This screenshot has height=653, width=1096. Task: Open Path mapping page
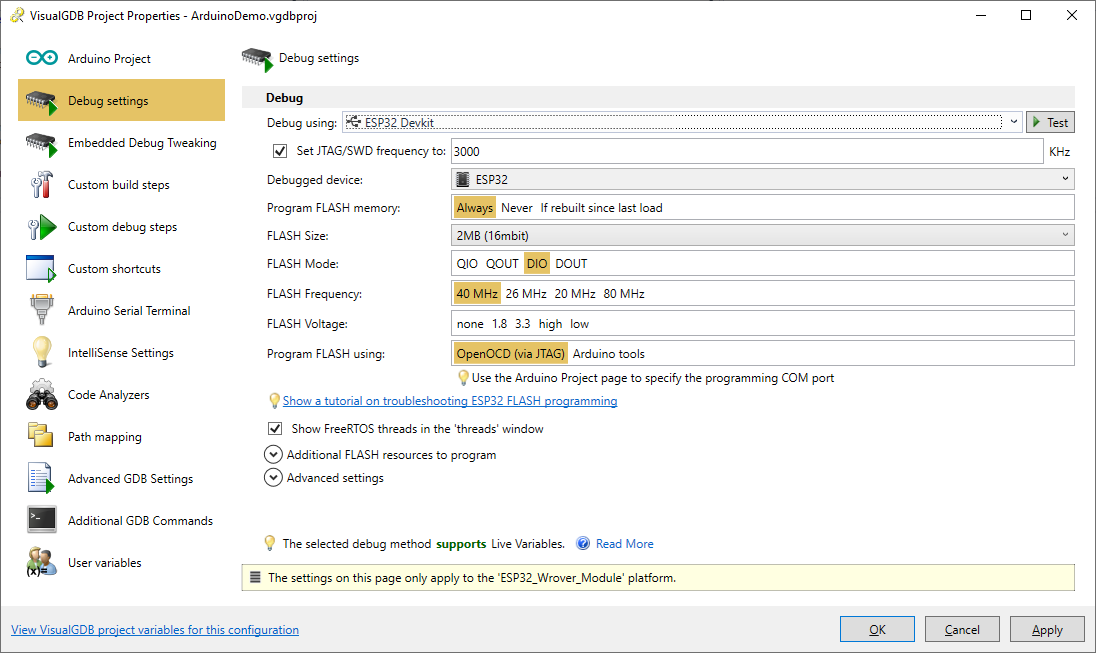tap(122, 436)
